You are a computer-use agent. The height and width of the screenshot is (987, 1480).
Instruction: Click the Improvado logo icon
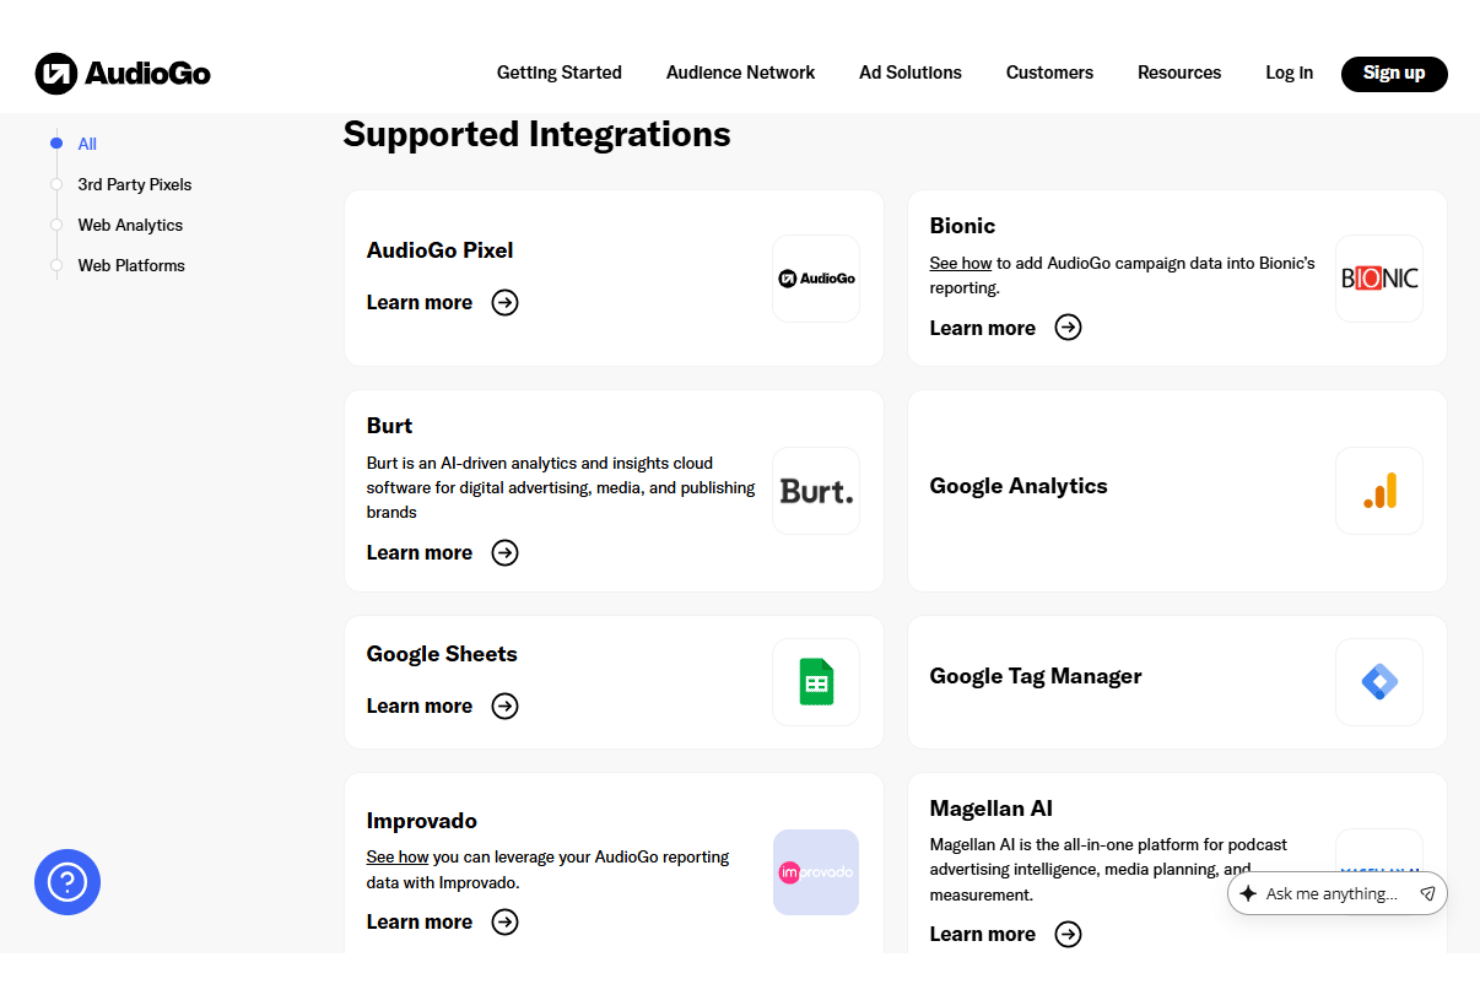click(x=816, y=872)
